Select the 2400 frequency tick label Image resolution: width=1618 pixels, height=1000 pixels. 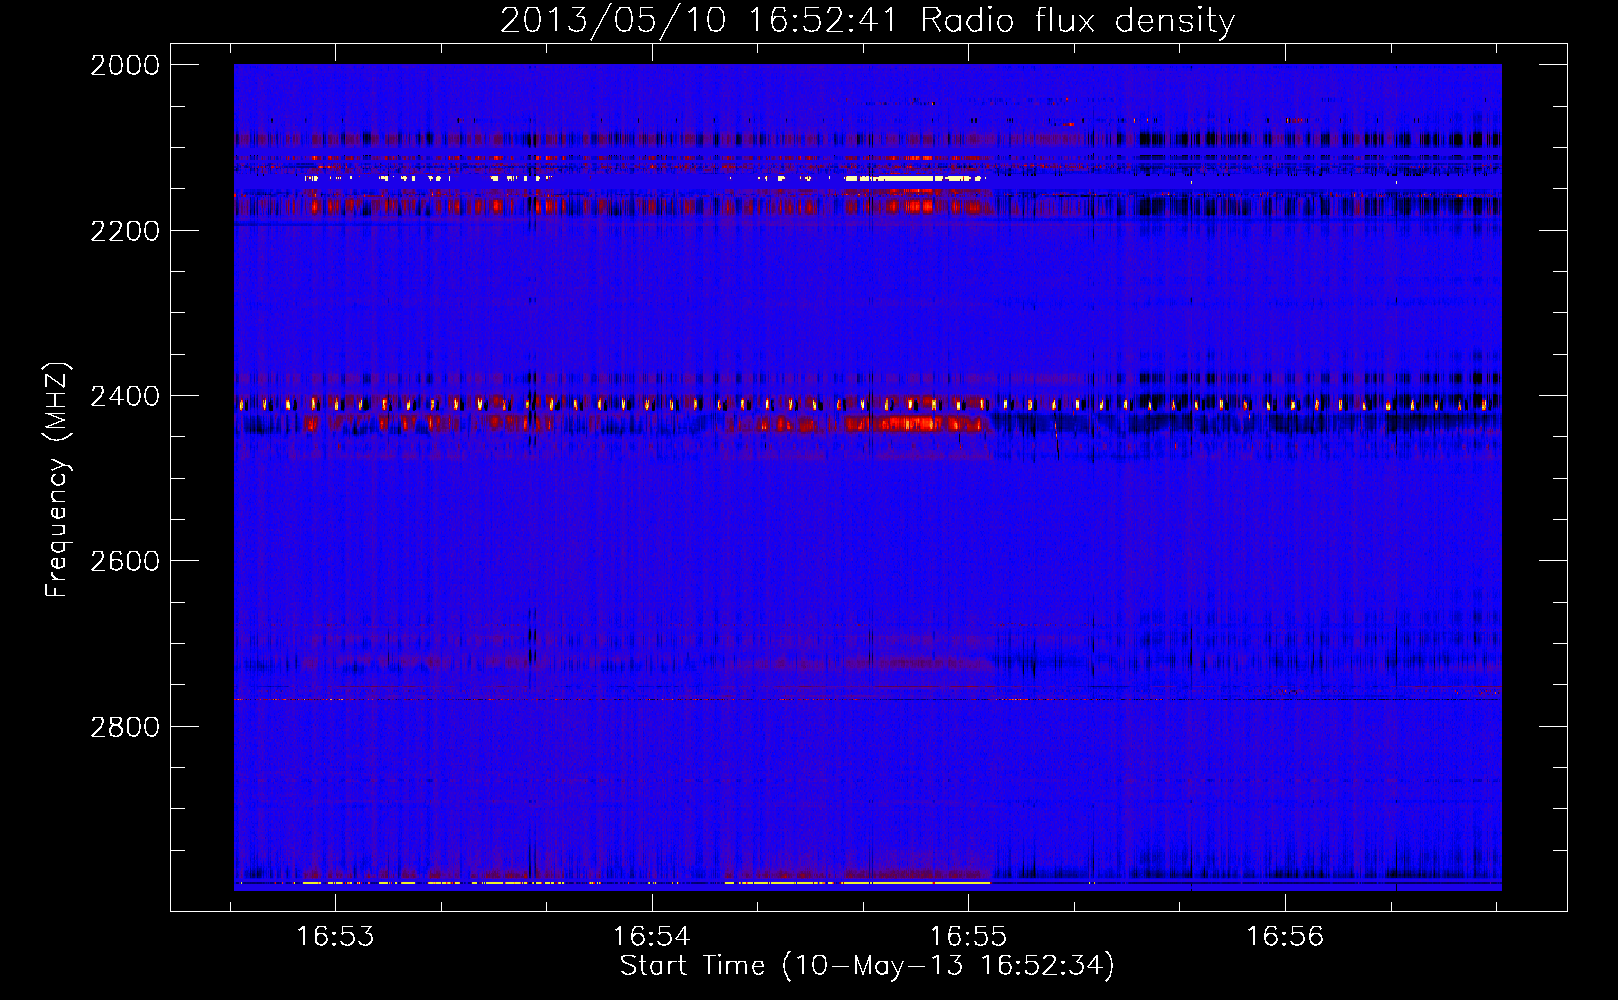click(x=125, y=397)
